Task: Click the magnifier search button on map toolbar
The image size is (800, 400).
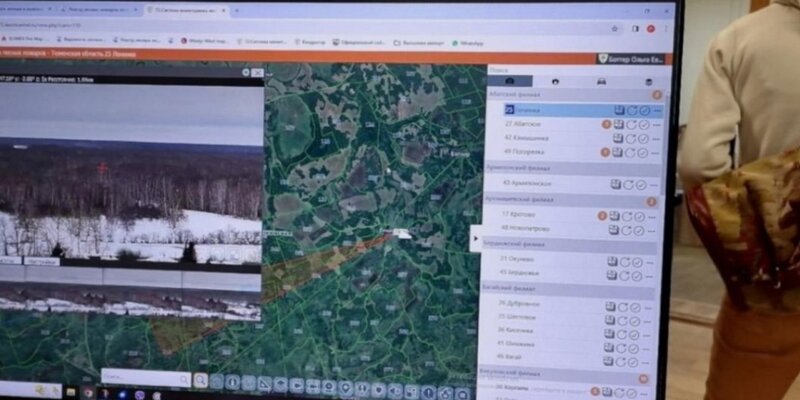Action: pos(201,380)
